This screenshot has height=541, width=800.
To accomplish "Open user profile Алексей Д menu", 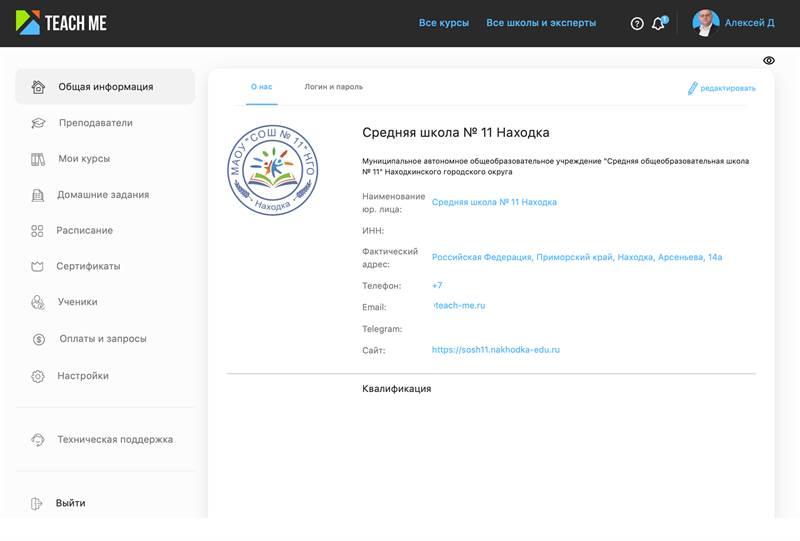I will tap(734, 23).
